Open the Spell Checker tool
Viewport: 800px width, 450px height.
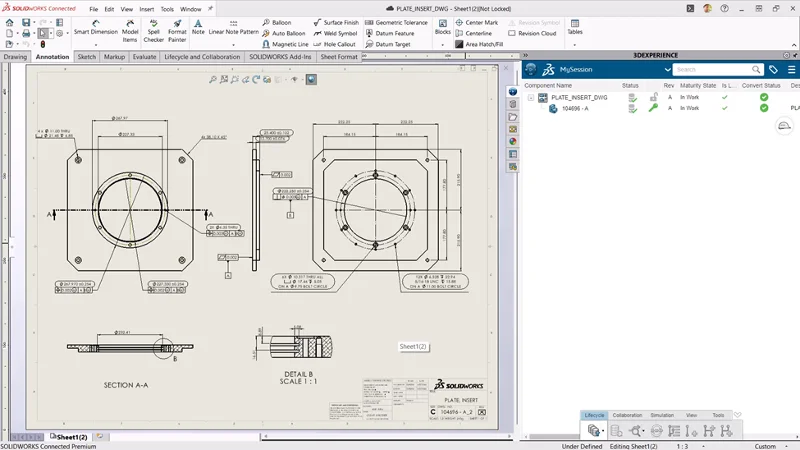[153, 27]
